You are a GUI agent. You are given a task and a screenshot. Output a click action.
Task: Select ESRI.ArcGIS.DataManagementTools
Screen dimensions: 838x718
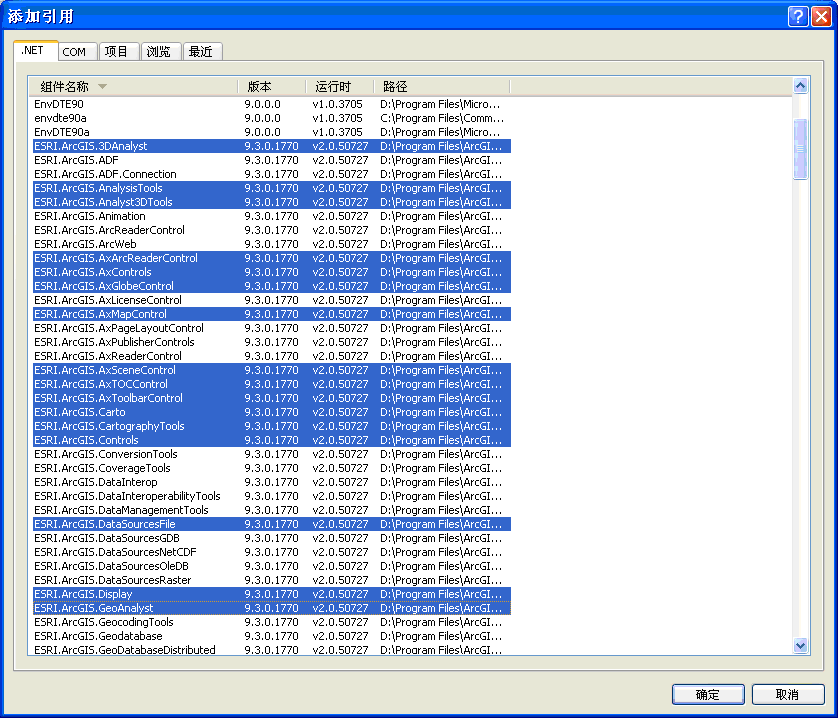point(271,510)
